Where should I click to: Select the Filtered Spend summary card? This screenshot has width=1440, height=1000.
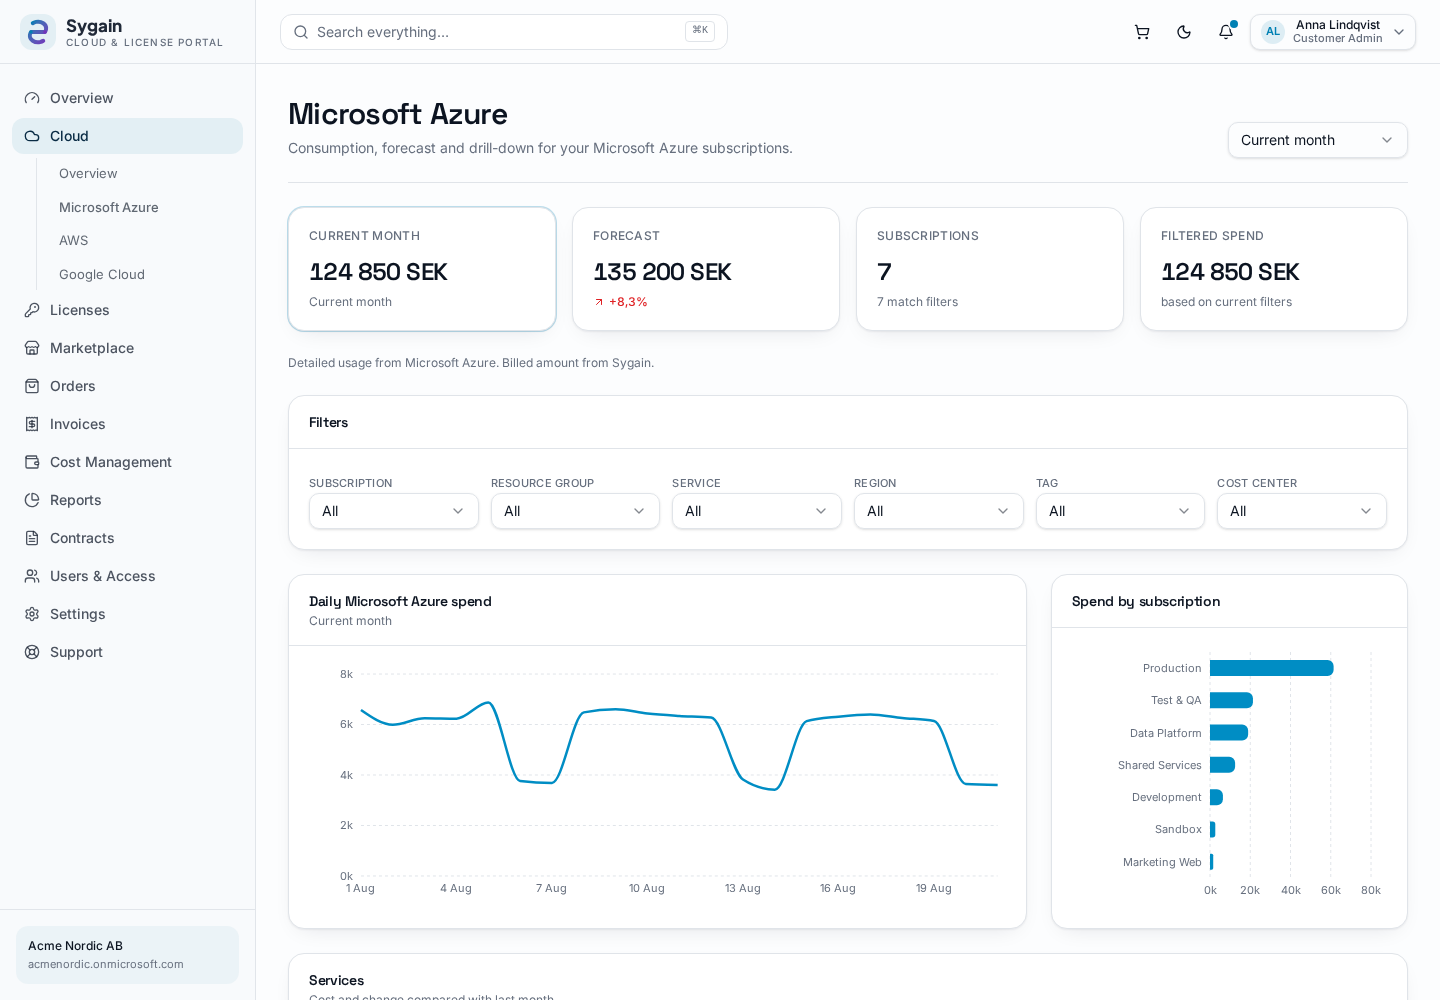(1274, 269)
